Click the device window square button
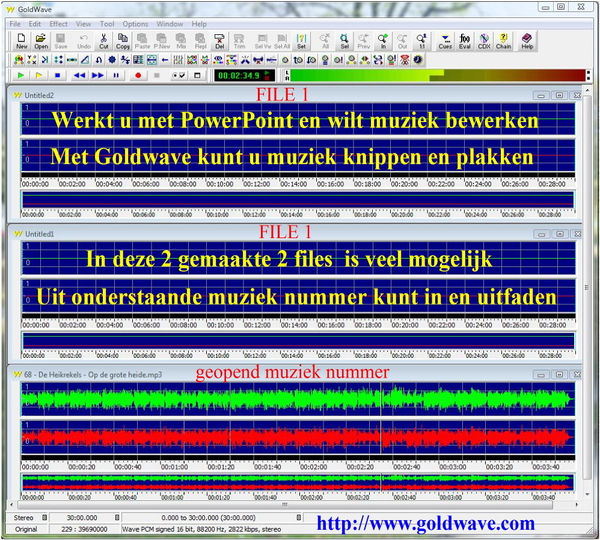Screen dimensions: 600x540 [x=197, y=75]
